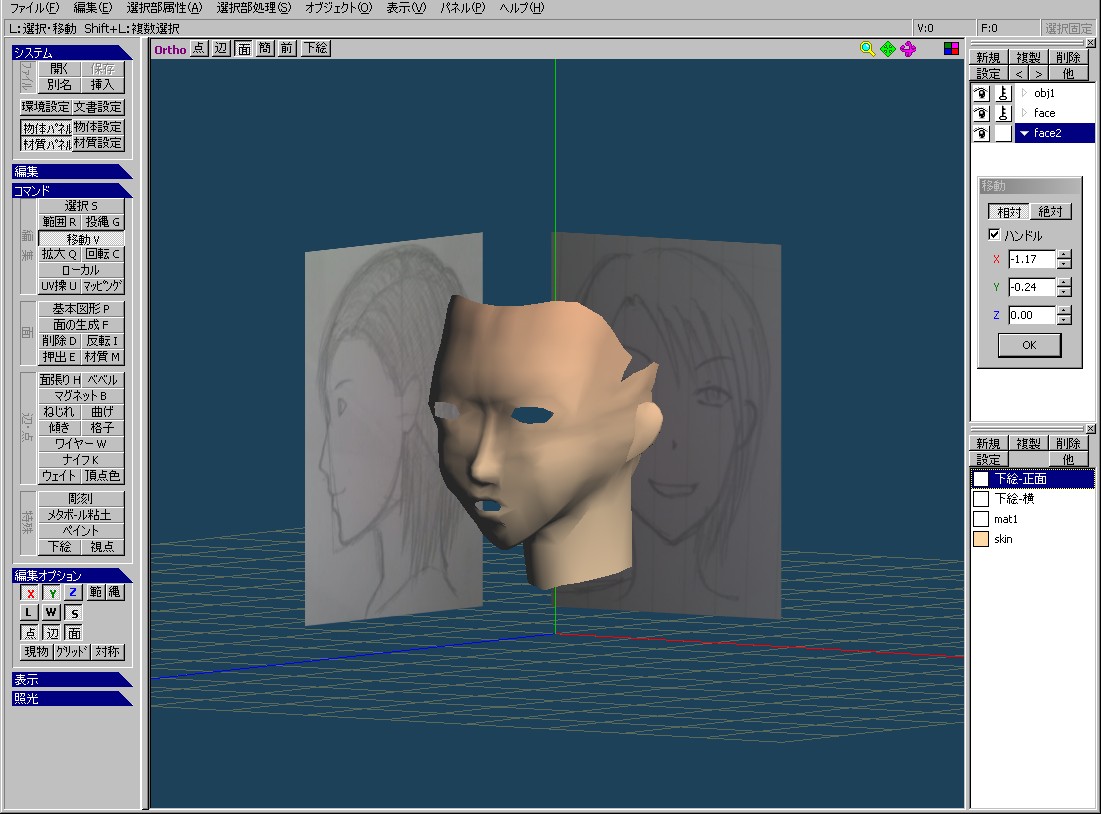Image resolution: width=1101 pixels, height=814 pixels.
Task: Choose the 移動 V move command
Action: (x=81, y=239)
